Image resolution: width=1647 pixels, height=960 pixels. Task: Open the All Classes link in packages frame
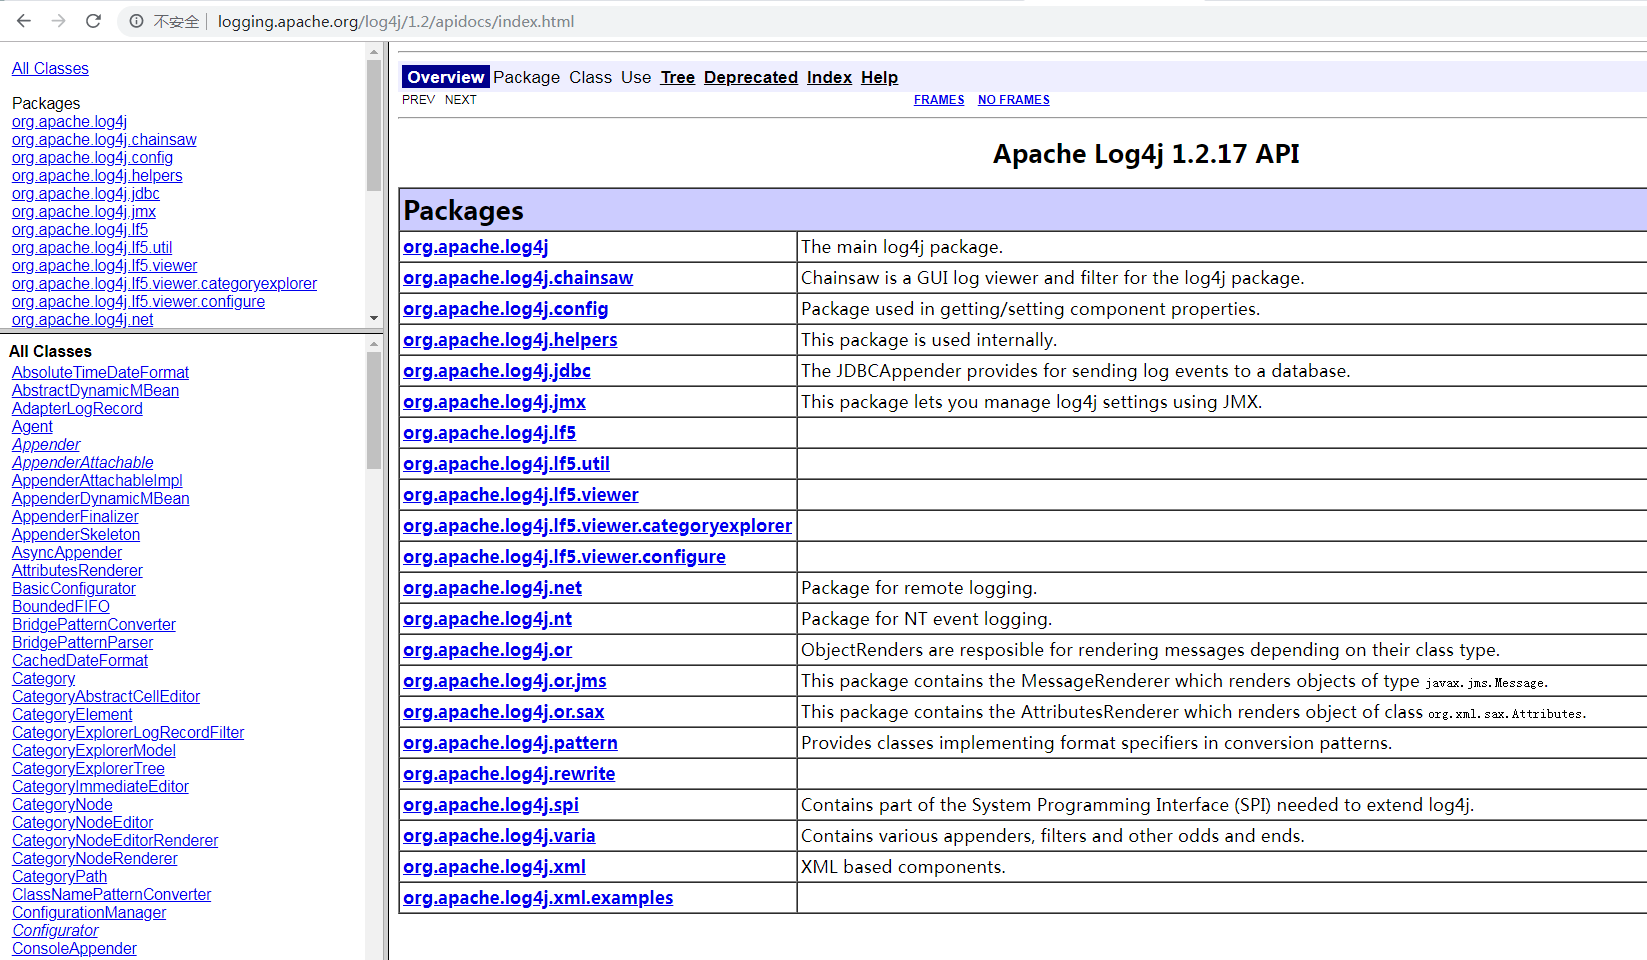click(50, 68)
